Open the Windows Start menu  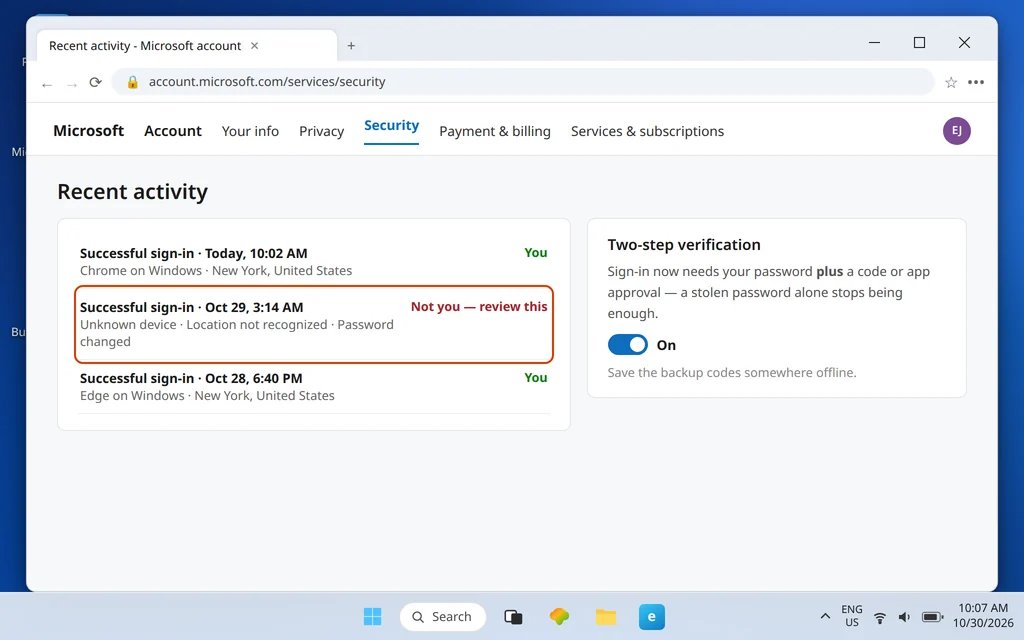(x=372, y=616)
